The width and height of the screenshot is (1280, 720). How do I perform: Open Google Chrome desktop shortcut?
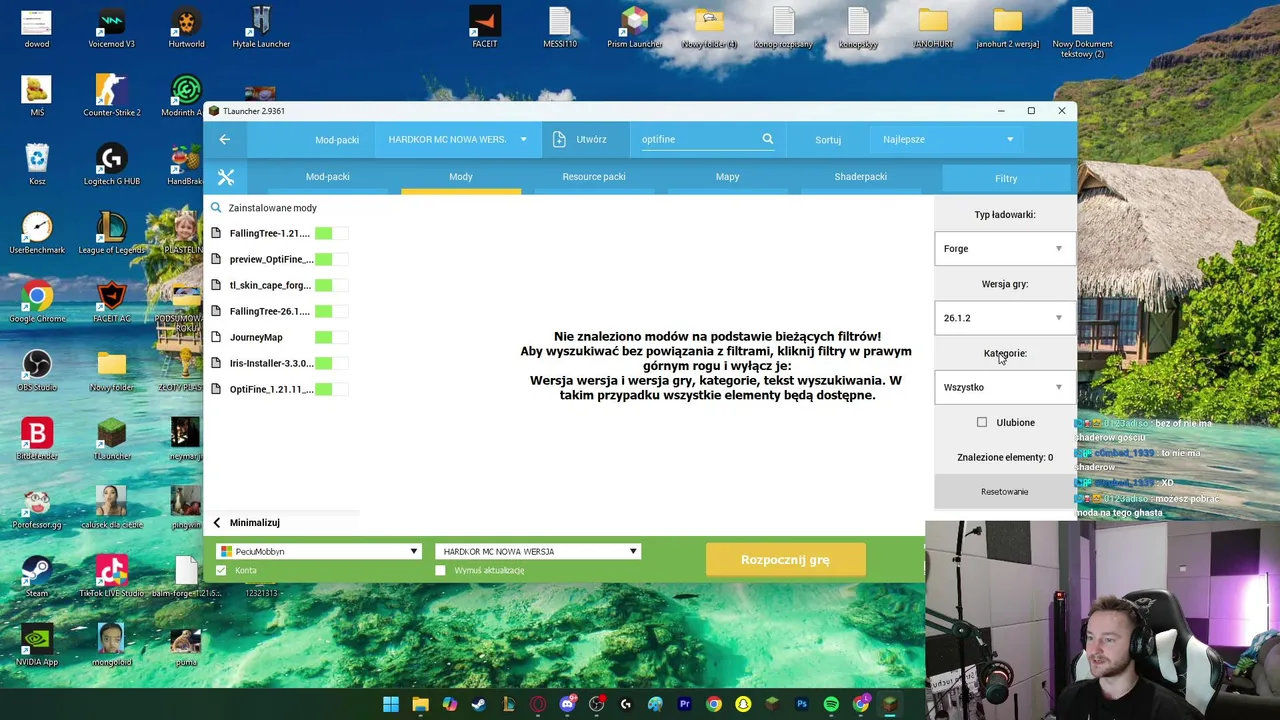click(37, 303)
